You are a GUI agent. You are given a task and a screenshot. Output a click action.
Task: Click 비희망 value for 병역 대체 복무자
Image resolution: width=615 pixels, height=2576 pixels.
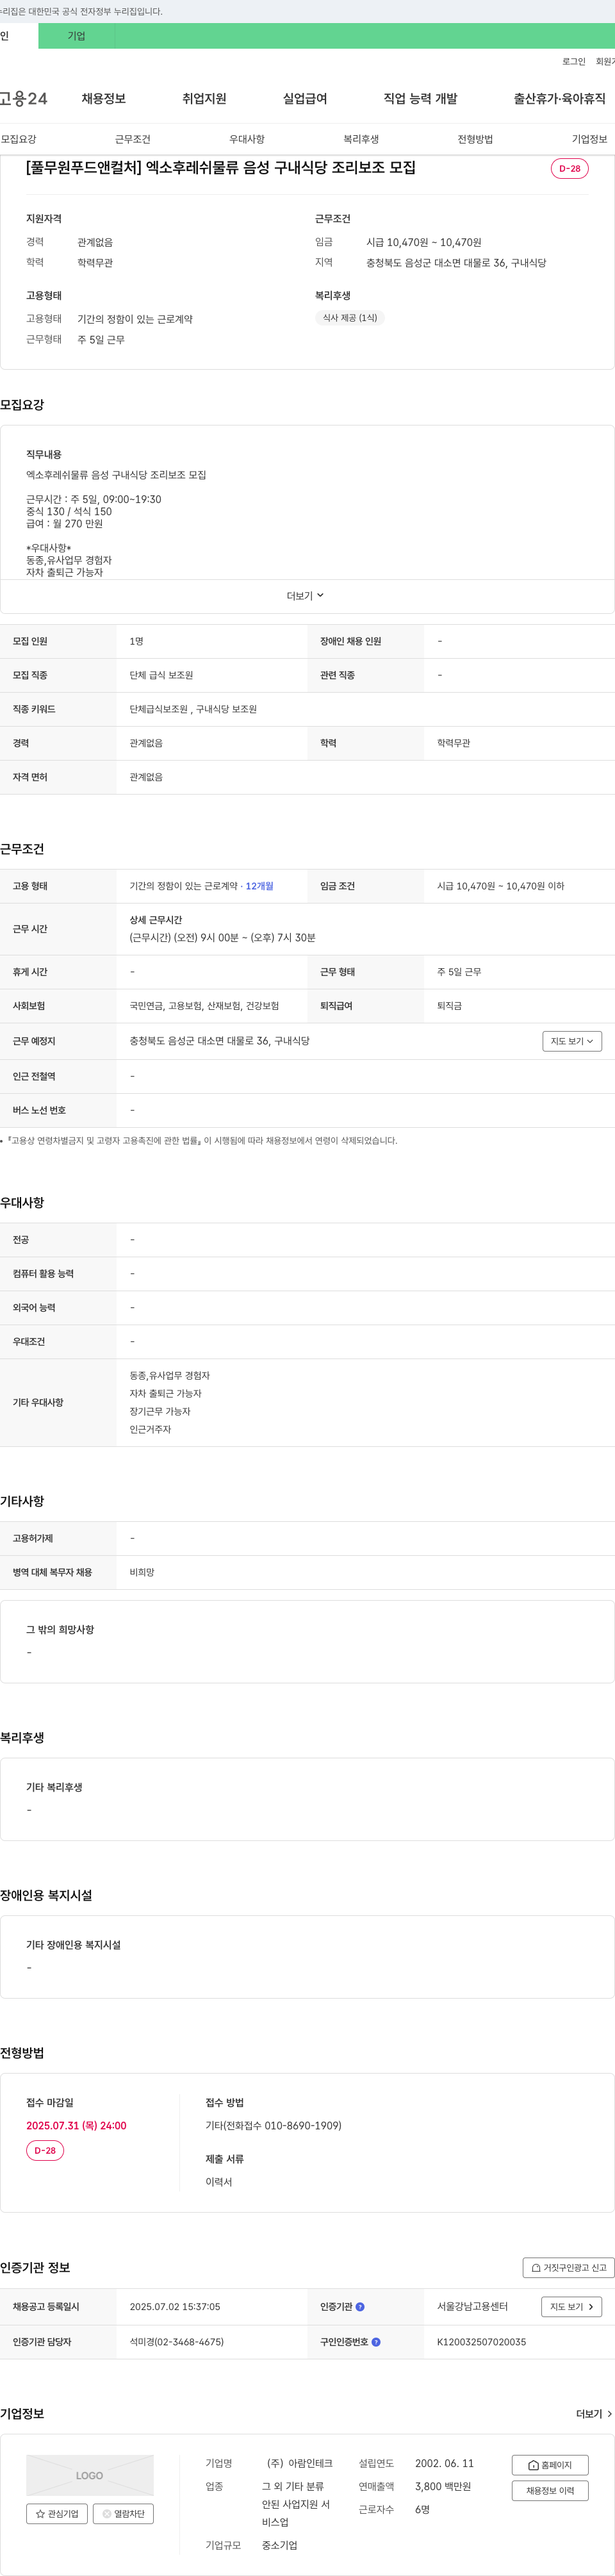click(142, 1572)
